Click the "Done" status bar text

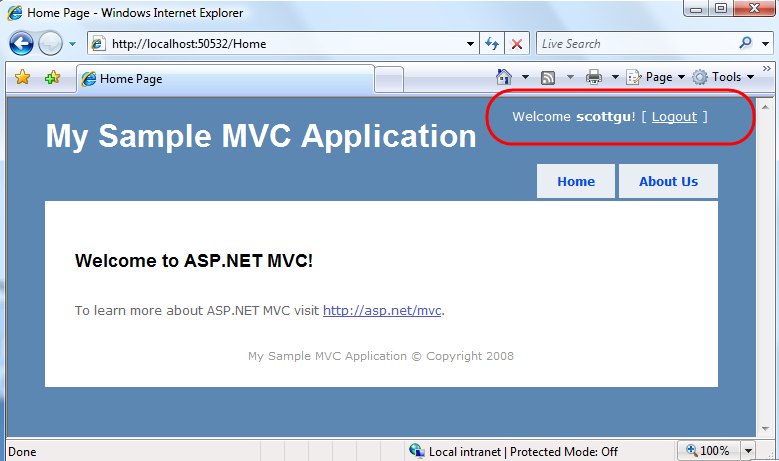(x=22, y=452)
